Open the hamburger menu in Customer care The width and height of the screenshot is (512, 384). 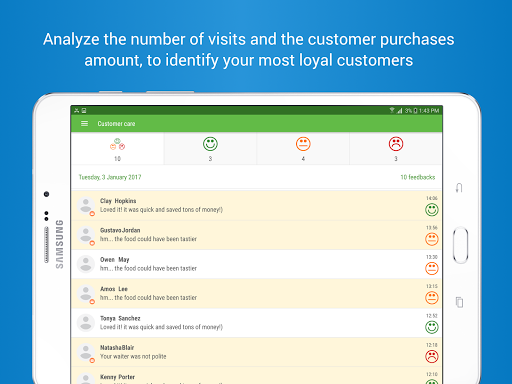[x=84, y=124]
